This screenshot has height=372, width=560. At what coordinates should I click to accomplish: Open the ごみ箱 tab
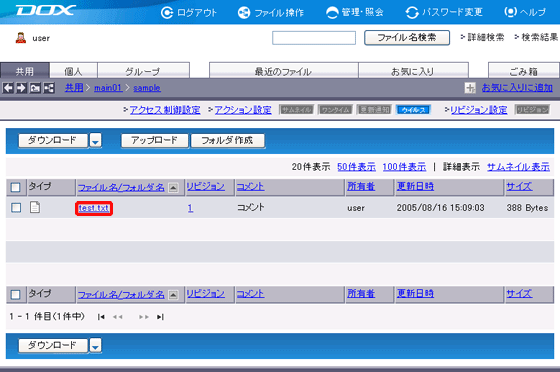pyautogui.click(x=524, y=71)
